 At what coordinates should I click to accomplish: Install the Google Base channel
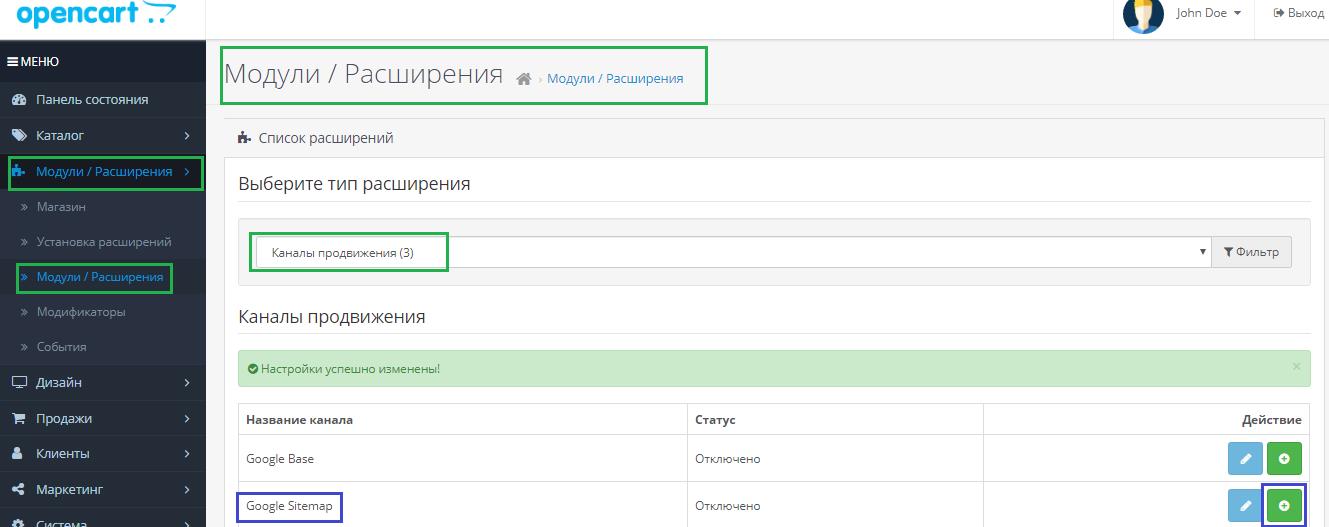(1284, 459)
